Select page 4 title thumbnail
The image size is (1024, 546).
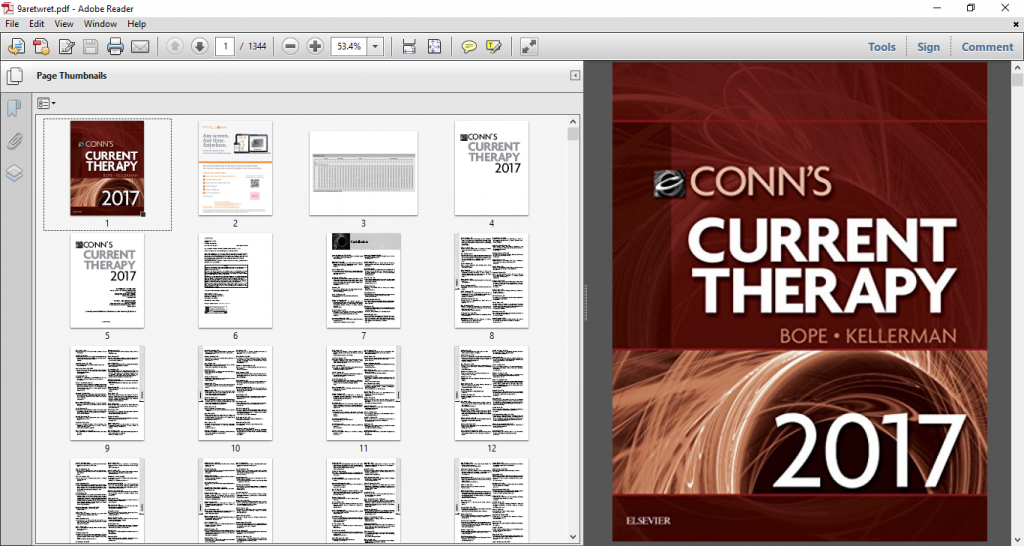point(492,168)
